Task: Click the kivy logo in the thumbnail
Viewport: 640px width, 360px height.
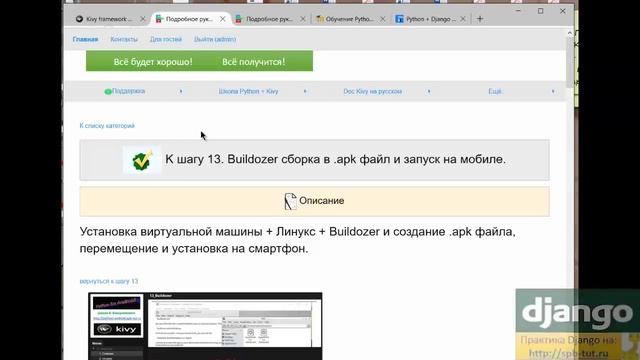Action: coord(117,329)
